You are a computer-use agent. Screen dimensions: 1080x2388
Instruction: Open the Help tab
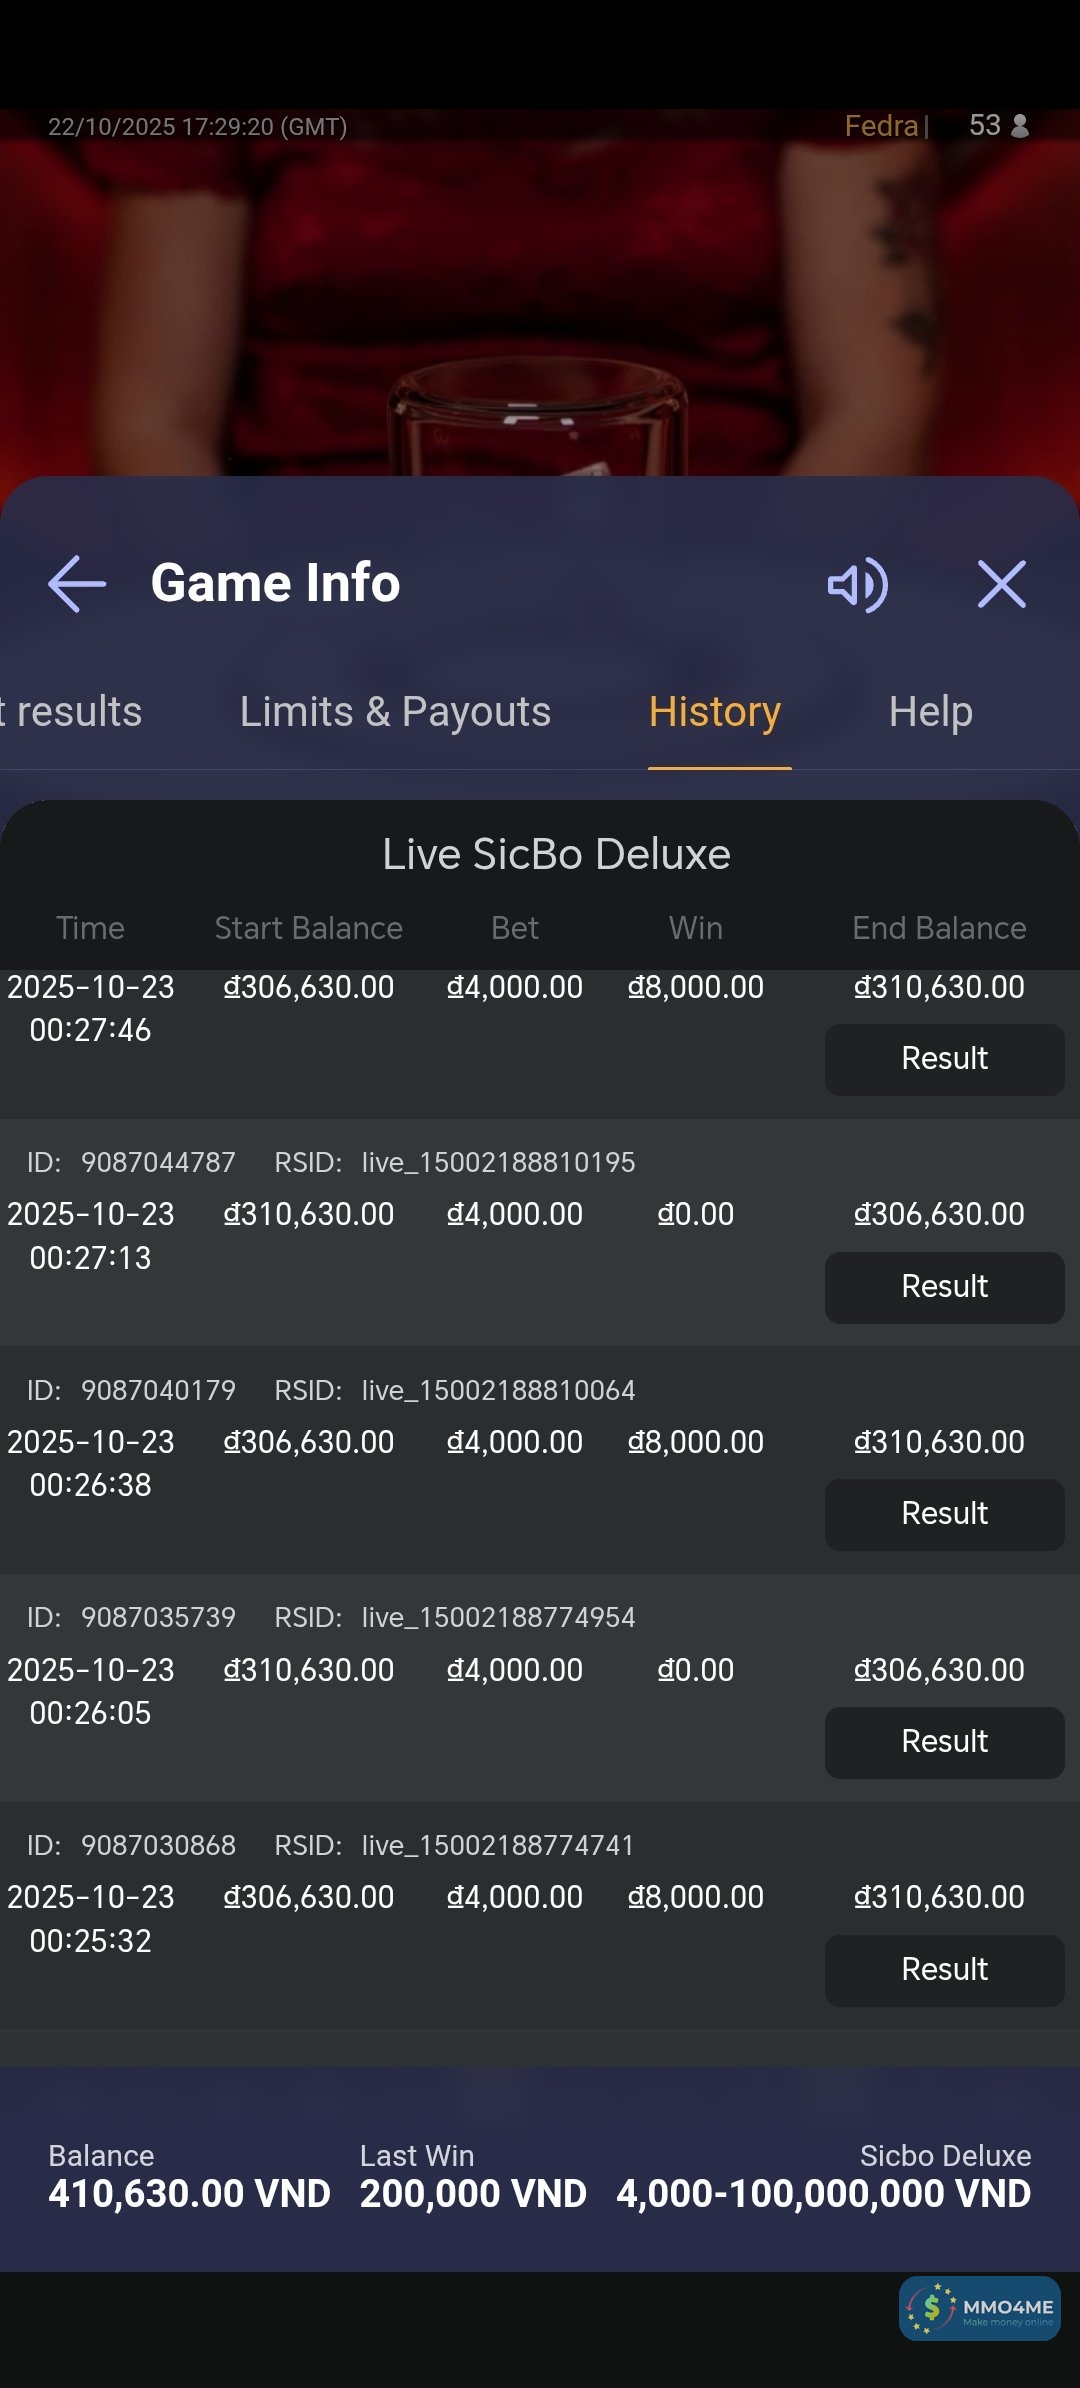[x=930, y=712]
